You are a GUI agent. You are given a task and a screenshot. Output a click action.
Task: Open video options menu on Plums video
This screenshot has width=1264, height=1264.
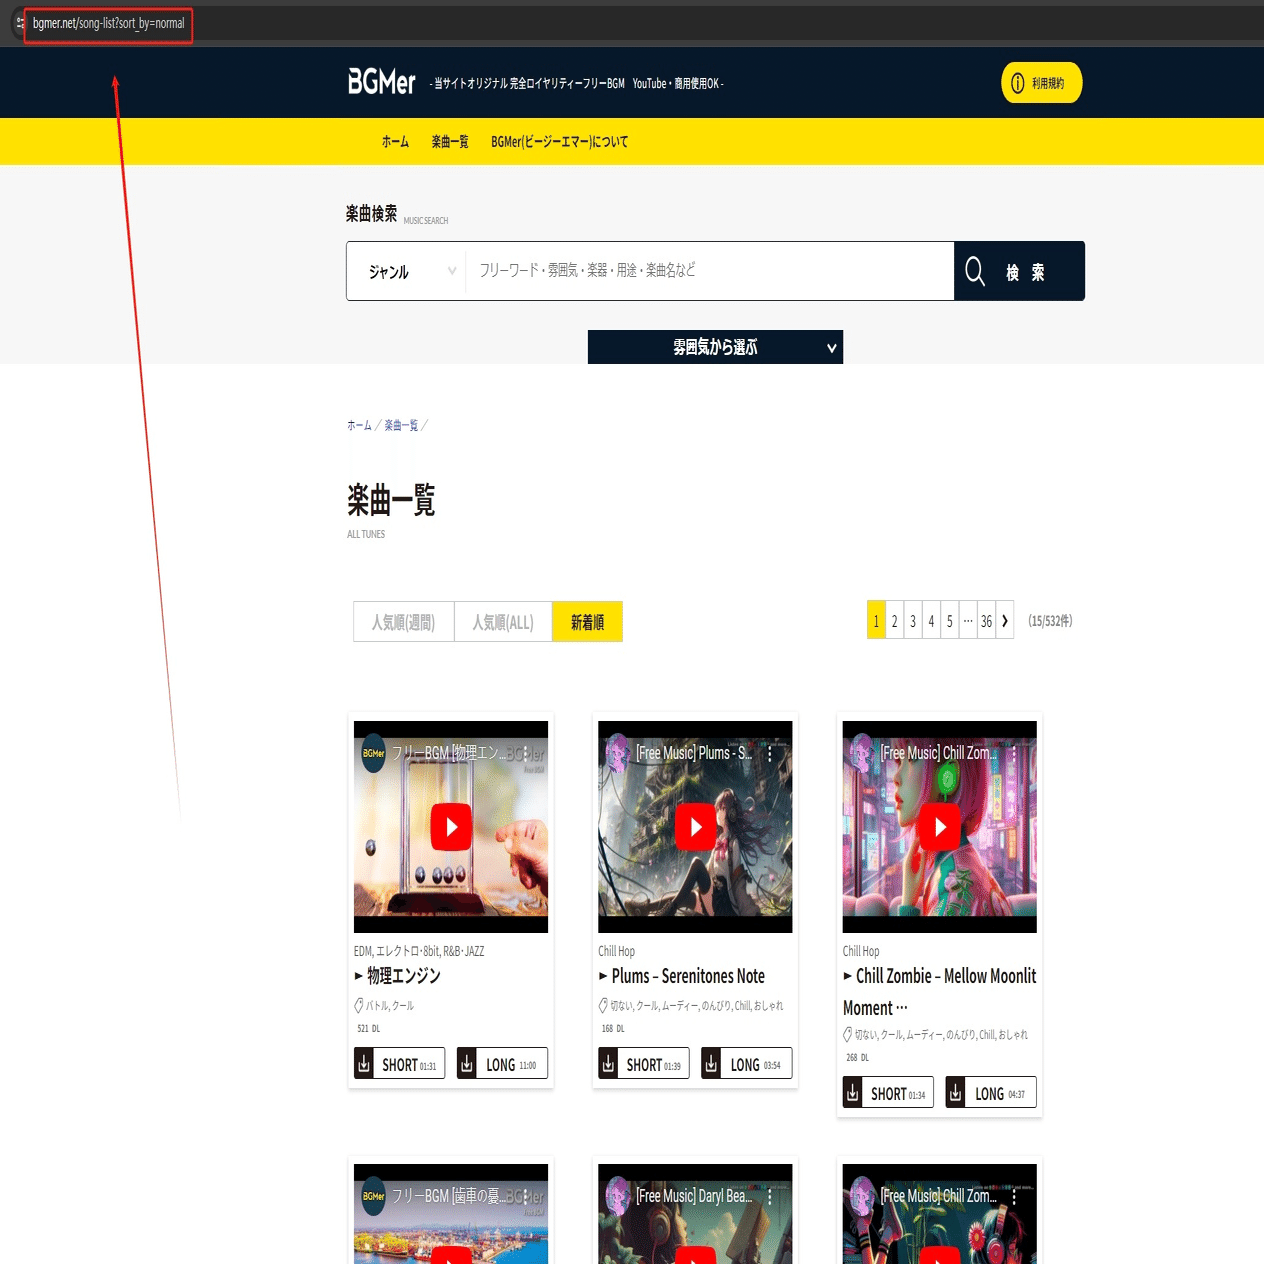point(770,754)
